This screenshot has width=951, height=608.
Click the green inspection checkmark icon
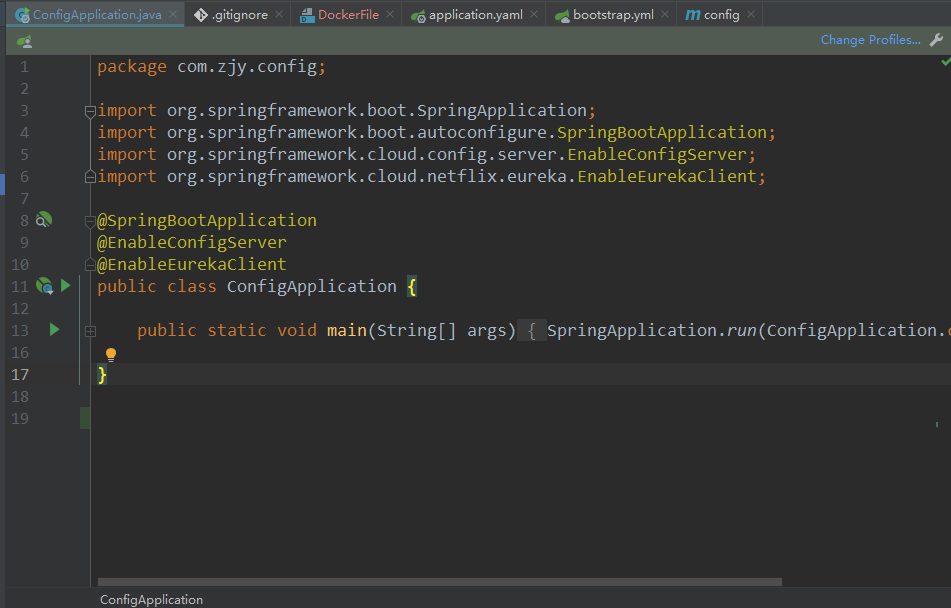coord(946,61)
